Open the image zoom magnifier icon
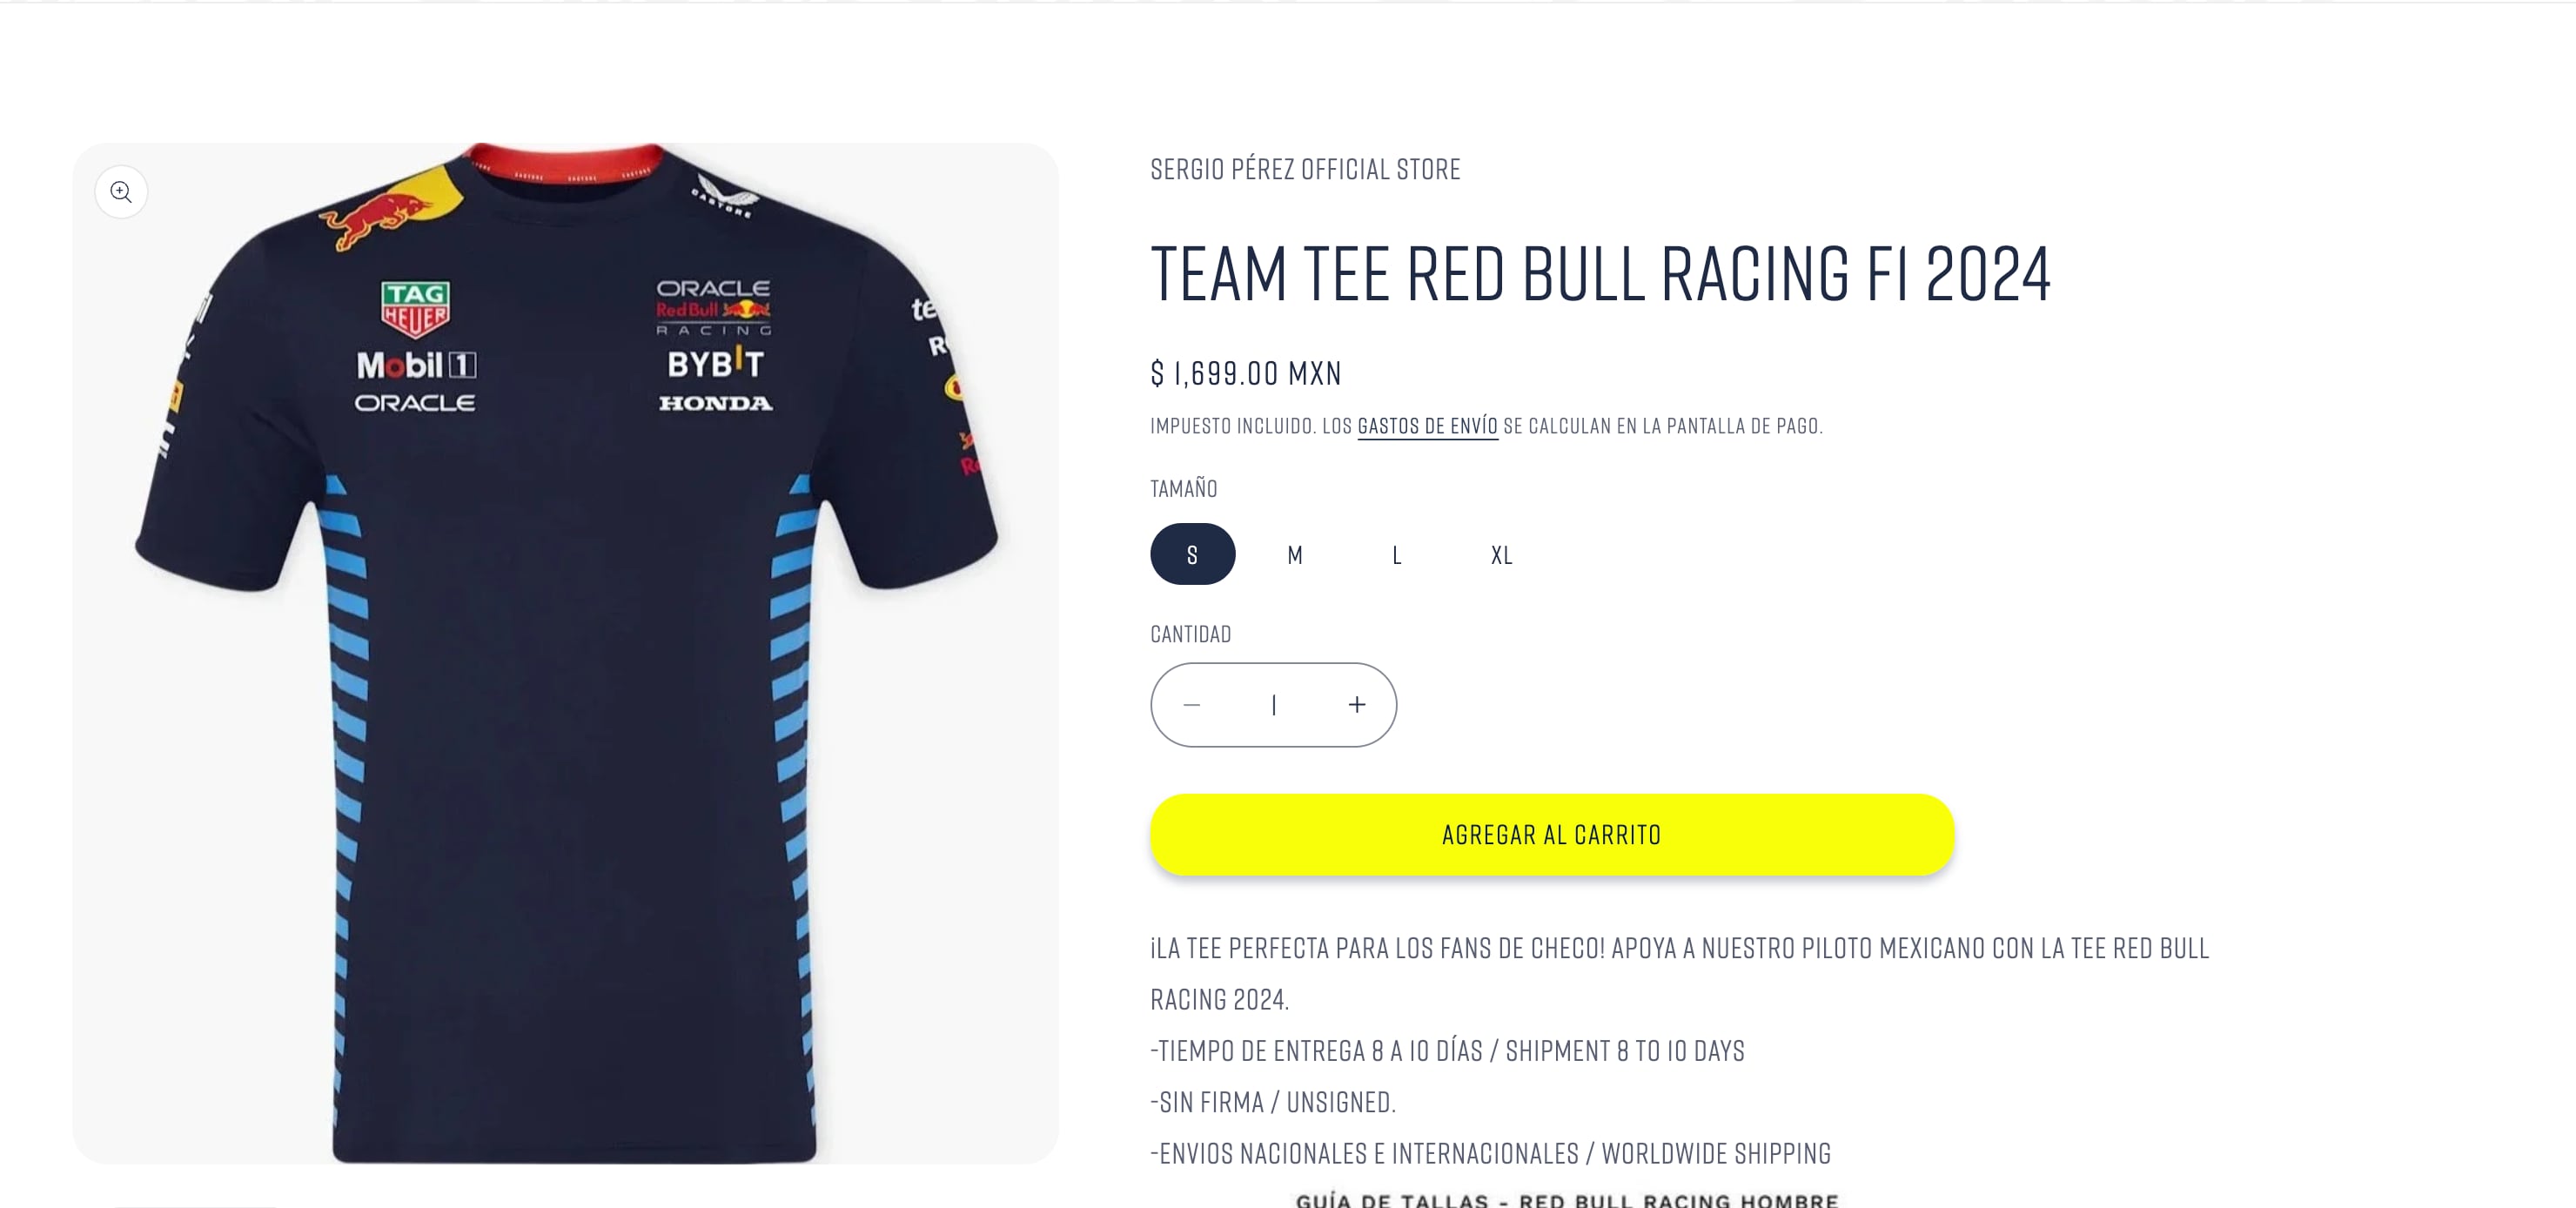 pos(121,192)
